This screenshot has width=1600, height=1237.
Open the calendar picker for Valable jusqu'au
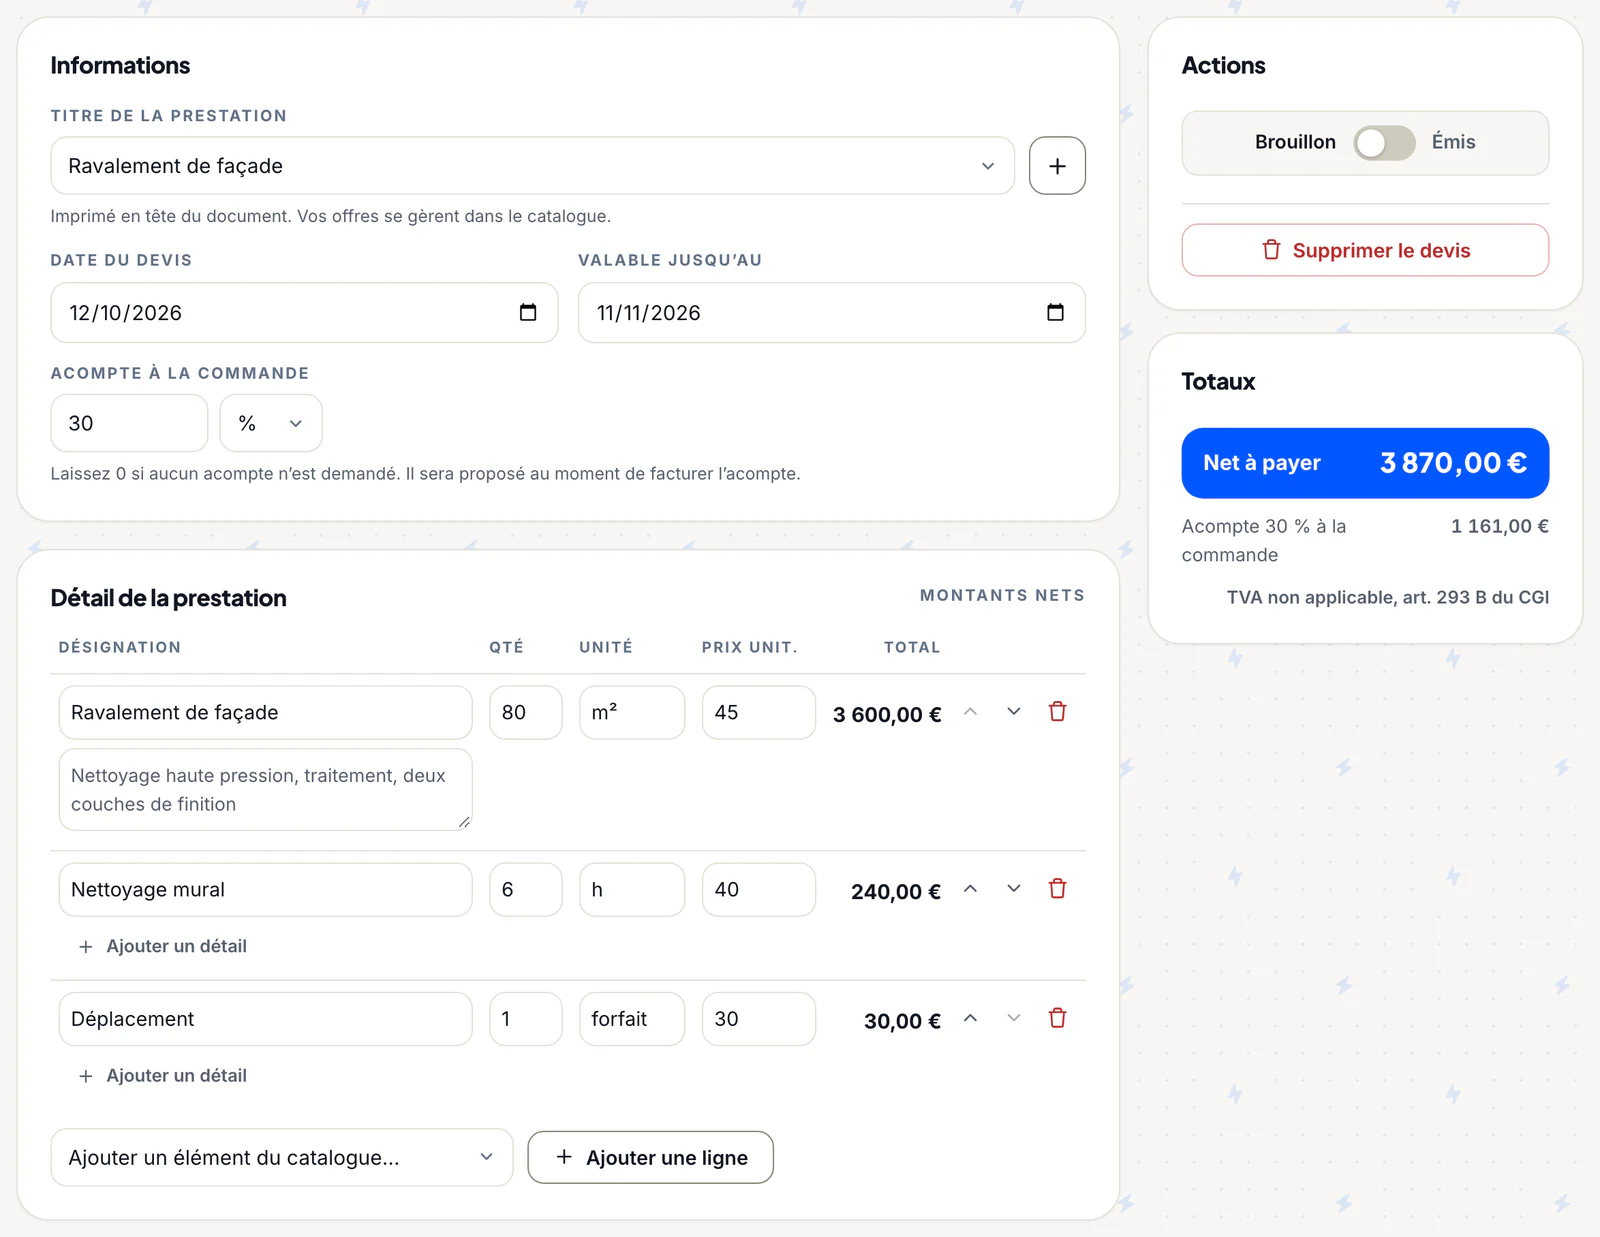click(x=1055, y=313)
